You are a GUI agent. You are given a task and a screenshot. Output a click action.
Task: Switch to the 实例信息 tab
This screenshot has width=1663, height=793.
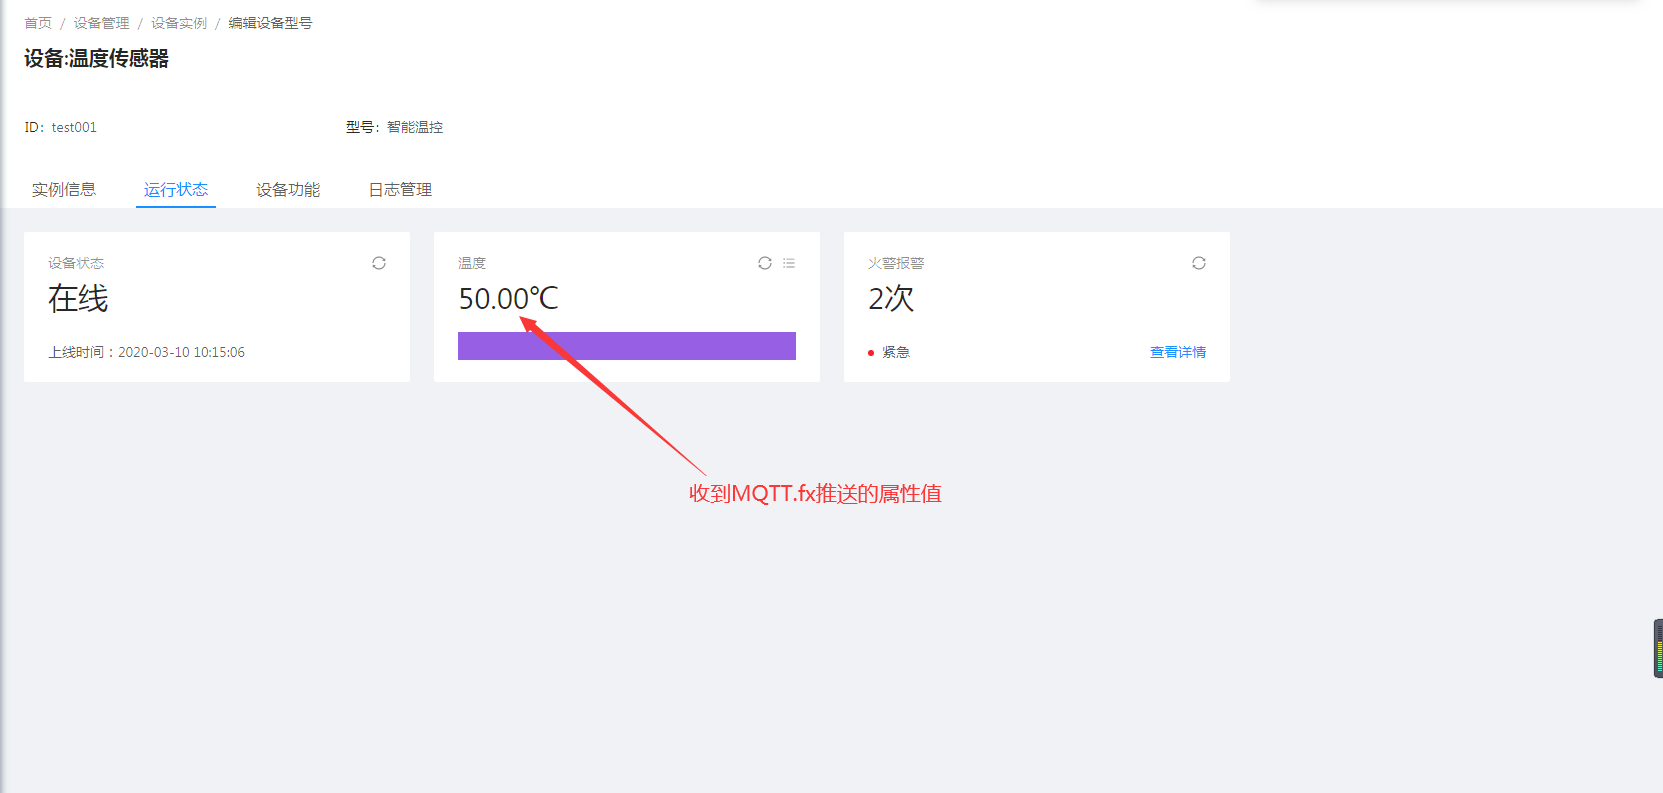click(x=64, y=190)
